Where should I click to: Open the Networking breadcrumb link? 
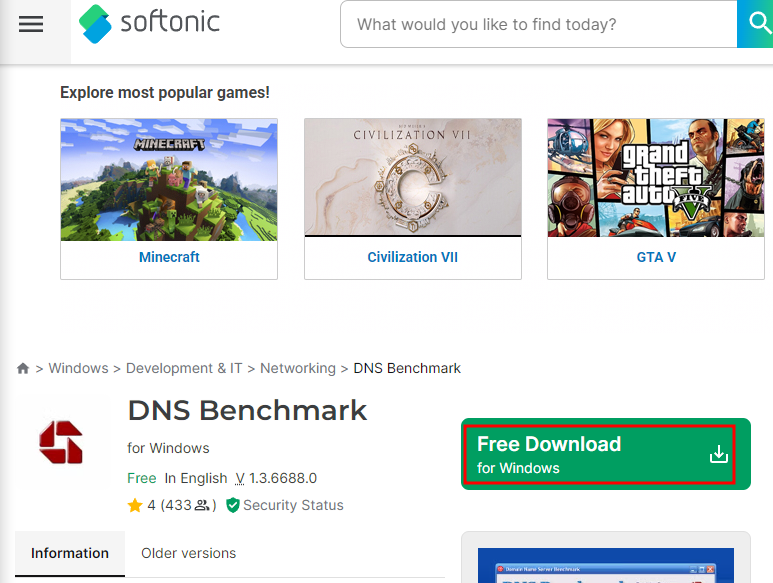(298, 368)
